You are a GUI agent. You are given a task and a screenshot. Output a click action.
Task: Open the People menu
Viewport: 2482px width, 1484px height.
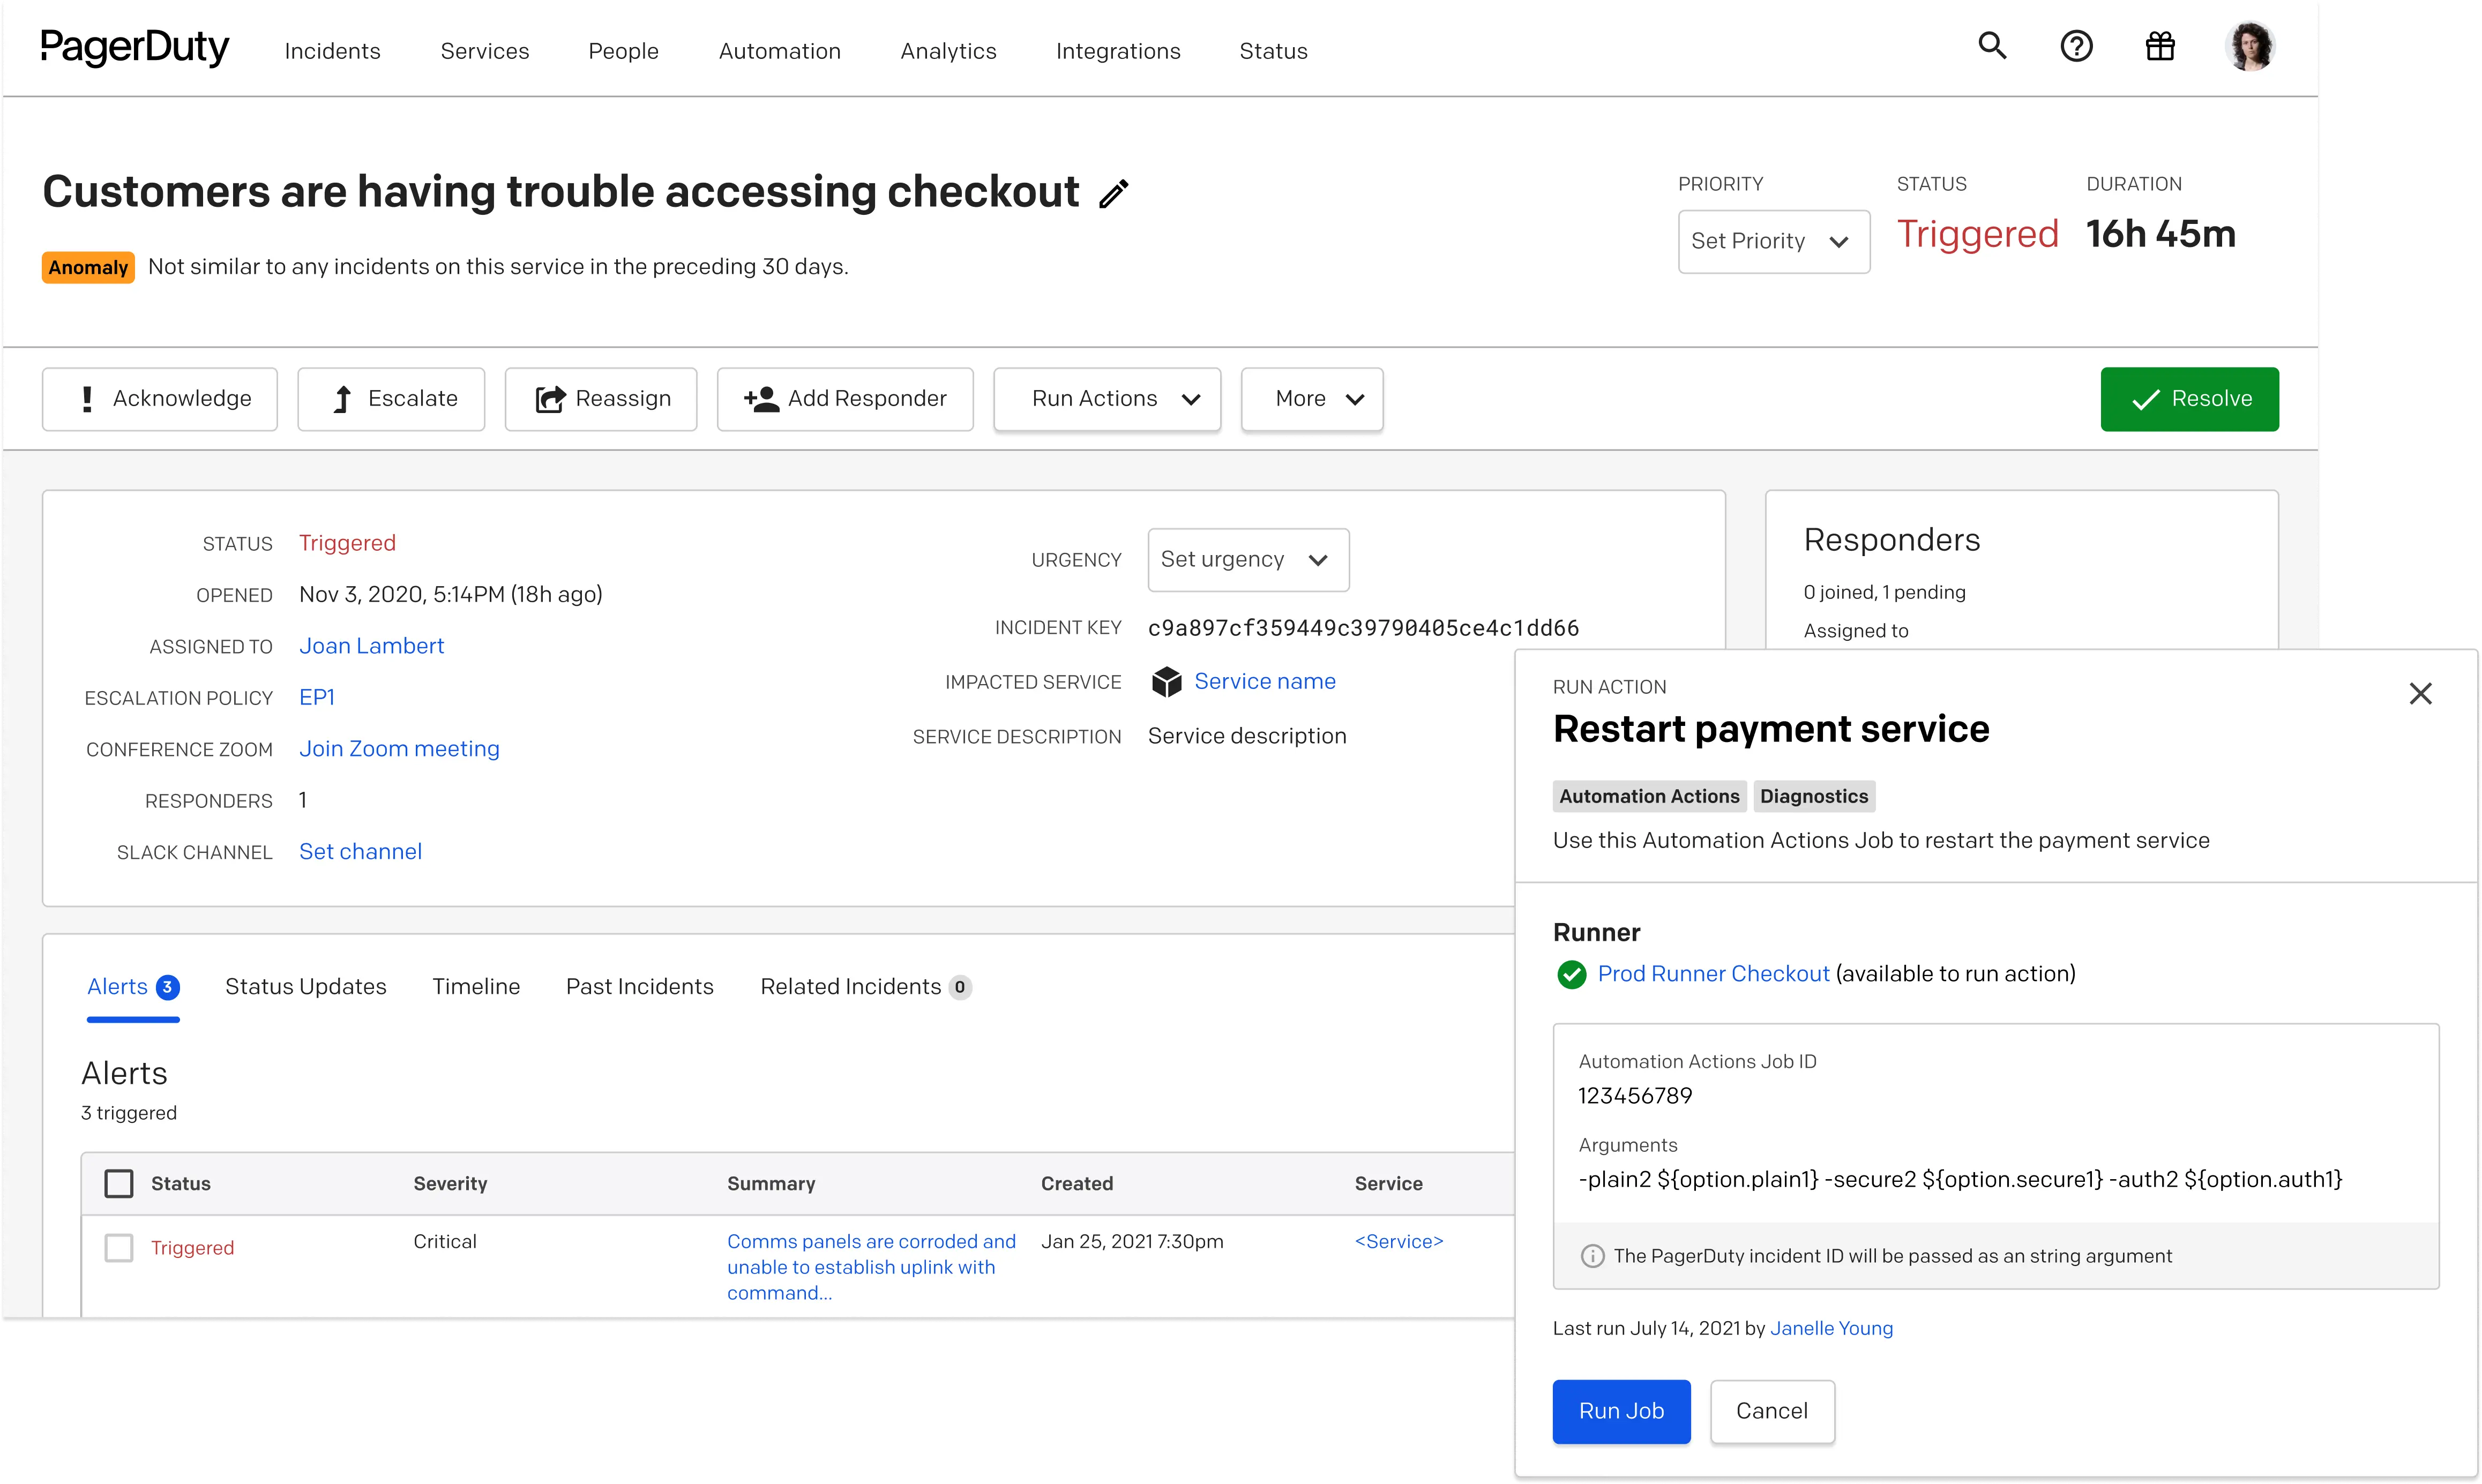623,51
